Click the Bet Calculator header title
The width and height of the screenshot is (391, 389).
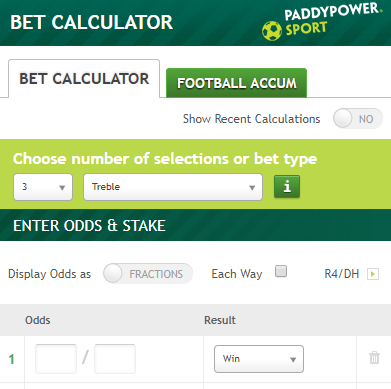(92, 23)
